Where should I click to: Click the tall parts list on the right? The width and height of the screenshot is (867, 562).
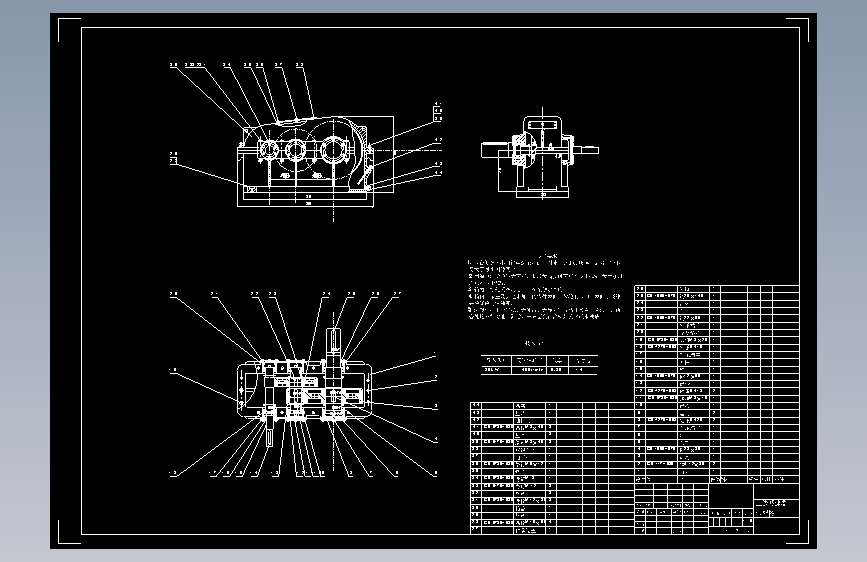[717, 384]
